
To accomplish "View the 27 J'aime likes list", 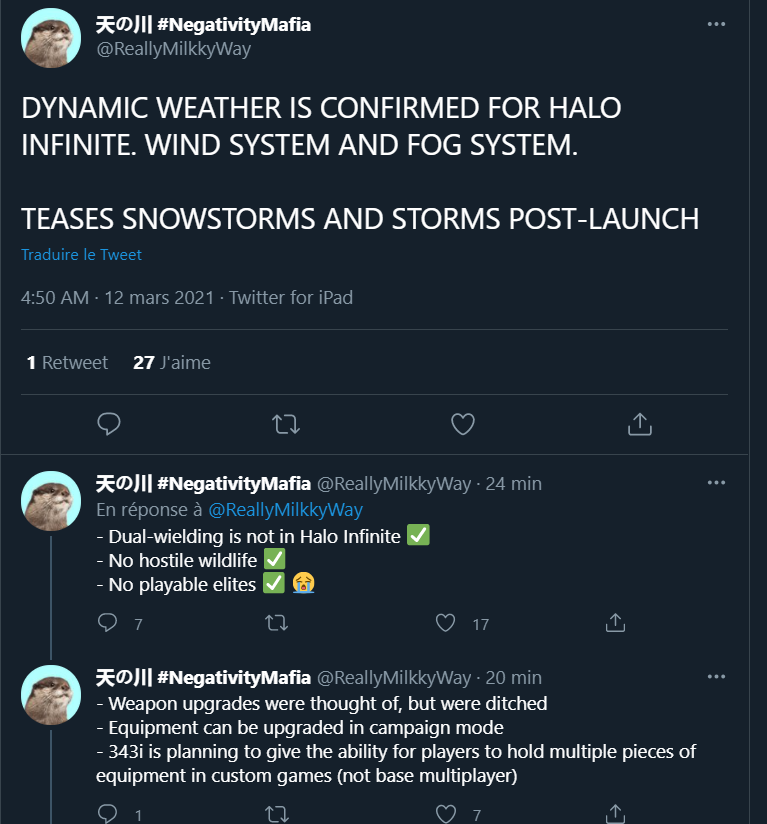I will (172, 363).
